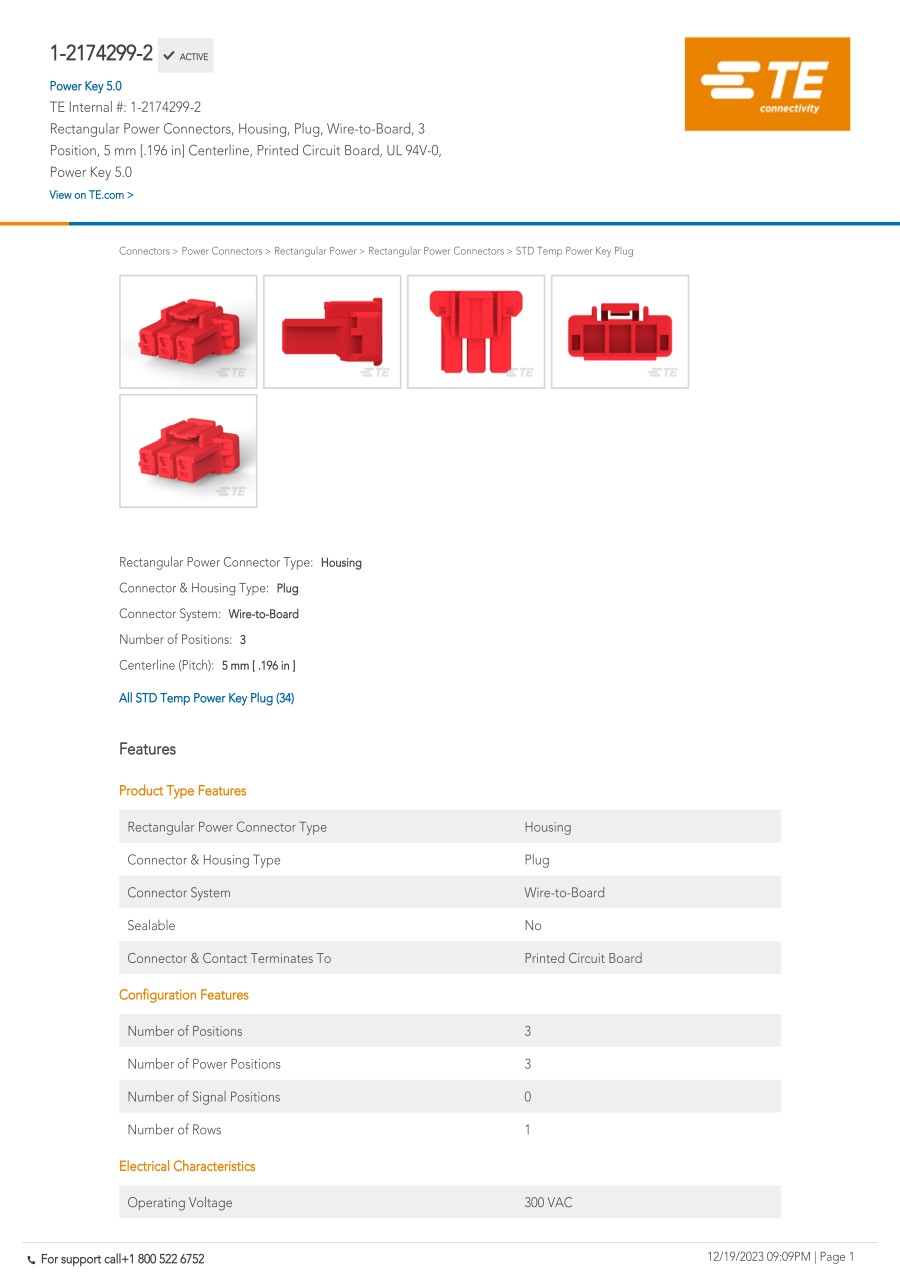Navigate to the Rectangular Power breadcrumb

coord(315,251)
